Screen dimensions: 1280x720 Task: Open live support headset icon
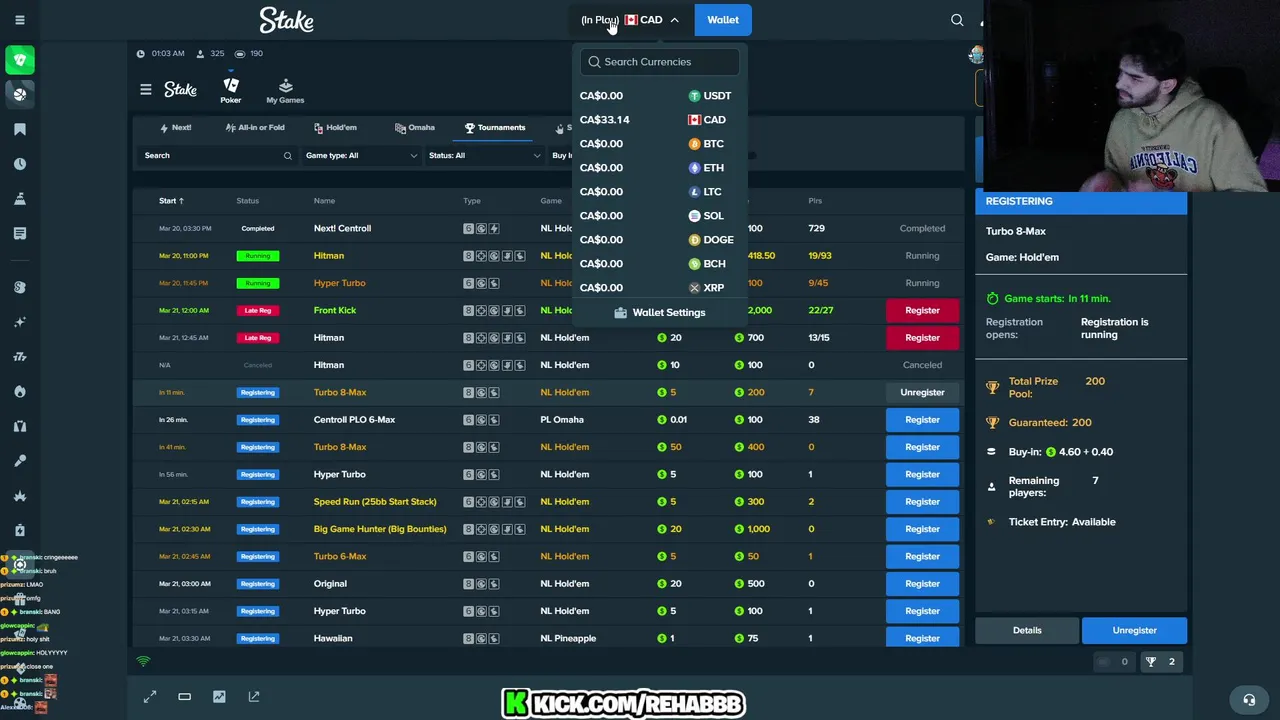(1249, 700)
